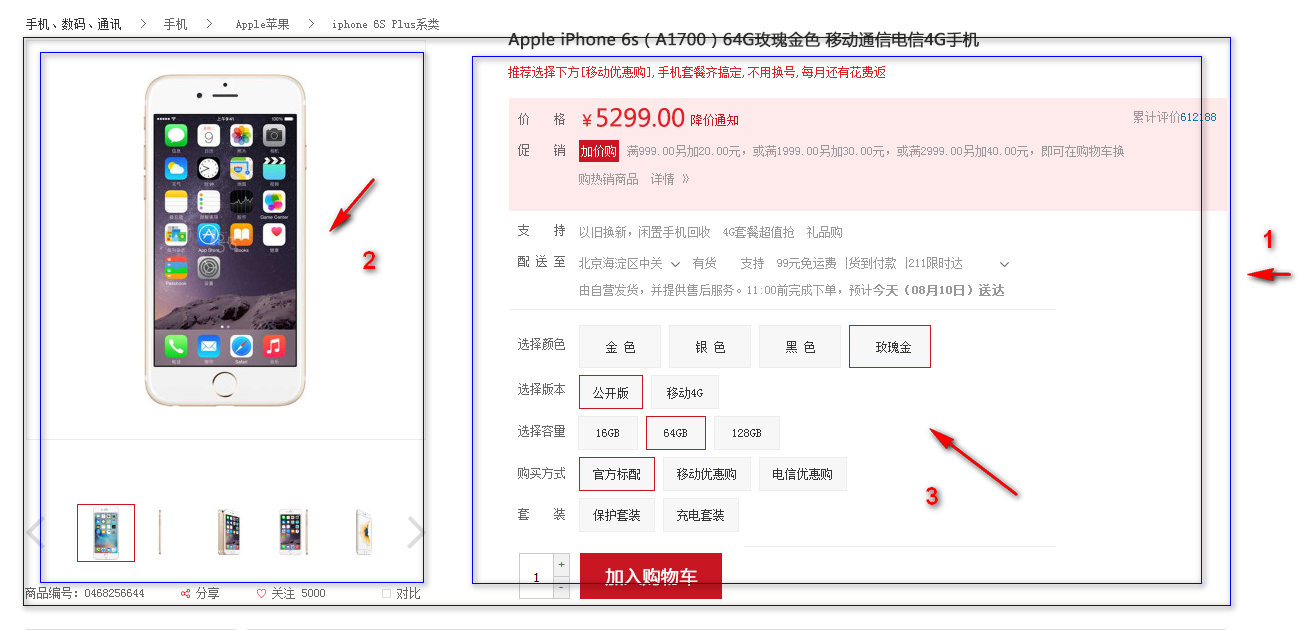Viewport: 1298px width, 630px height.
Task: Increase quantity with the plus stepper
Action: pyautogui.click(x=561, y=565)
